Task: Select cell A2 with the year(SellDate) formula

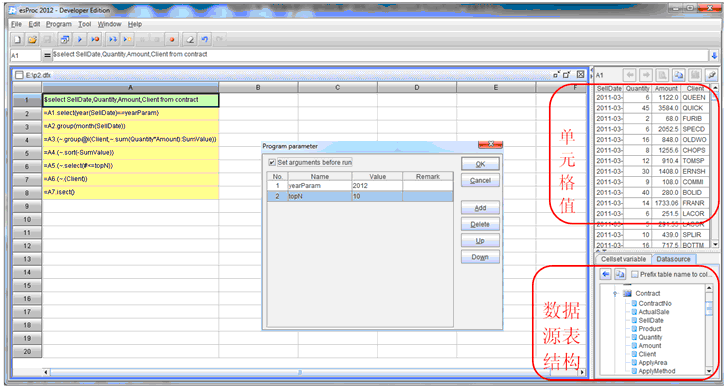Action: [130, 113]
